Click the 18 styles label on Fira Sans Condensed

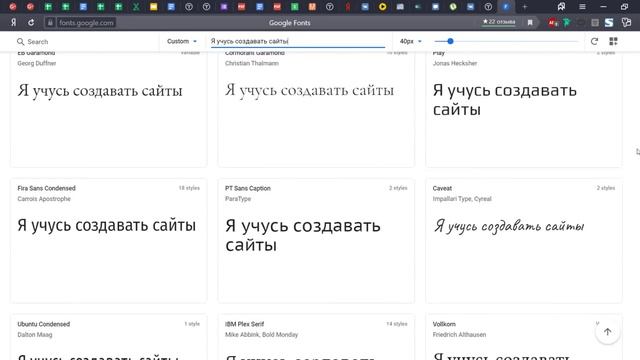click(189, 188)
